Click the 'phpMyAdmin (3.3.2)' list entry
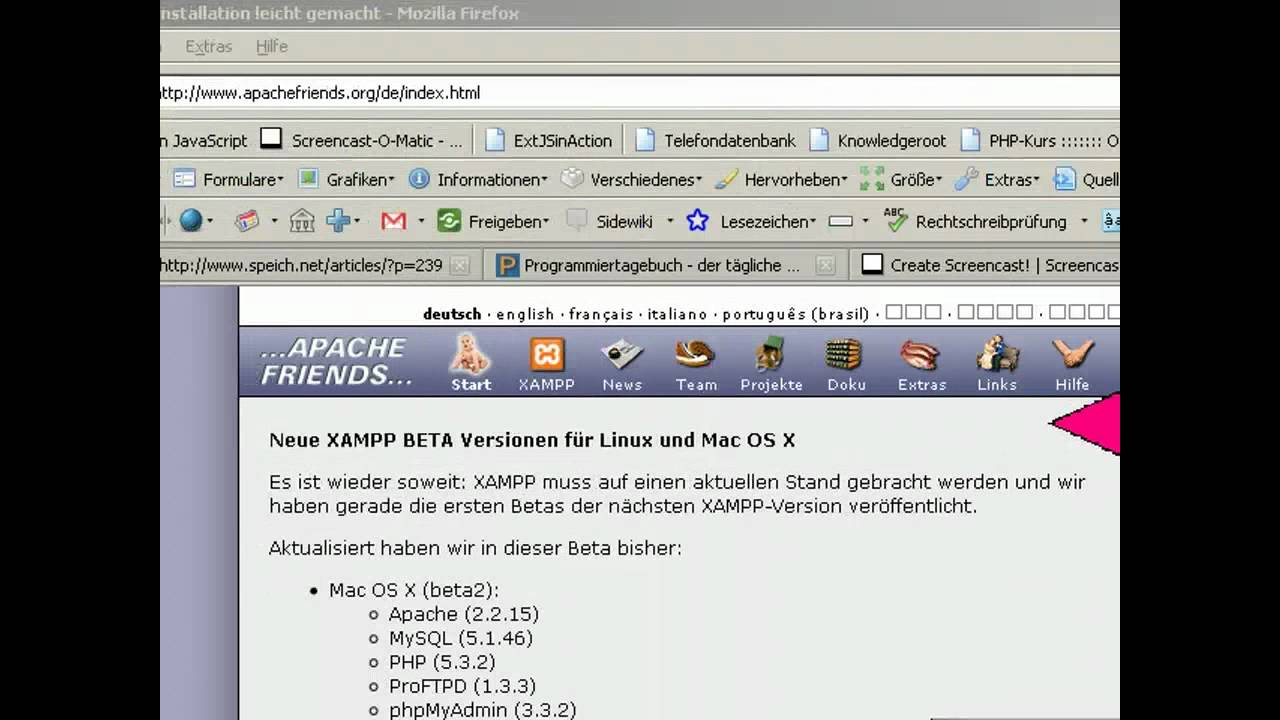Viewport: 1280px width, 720px height. click(482, 710)
